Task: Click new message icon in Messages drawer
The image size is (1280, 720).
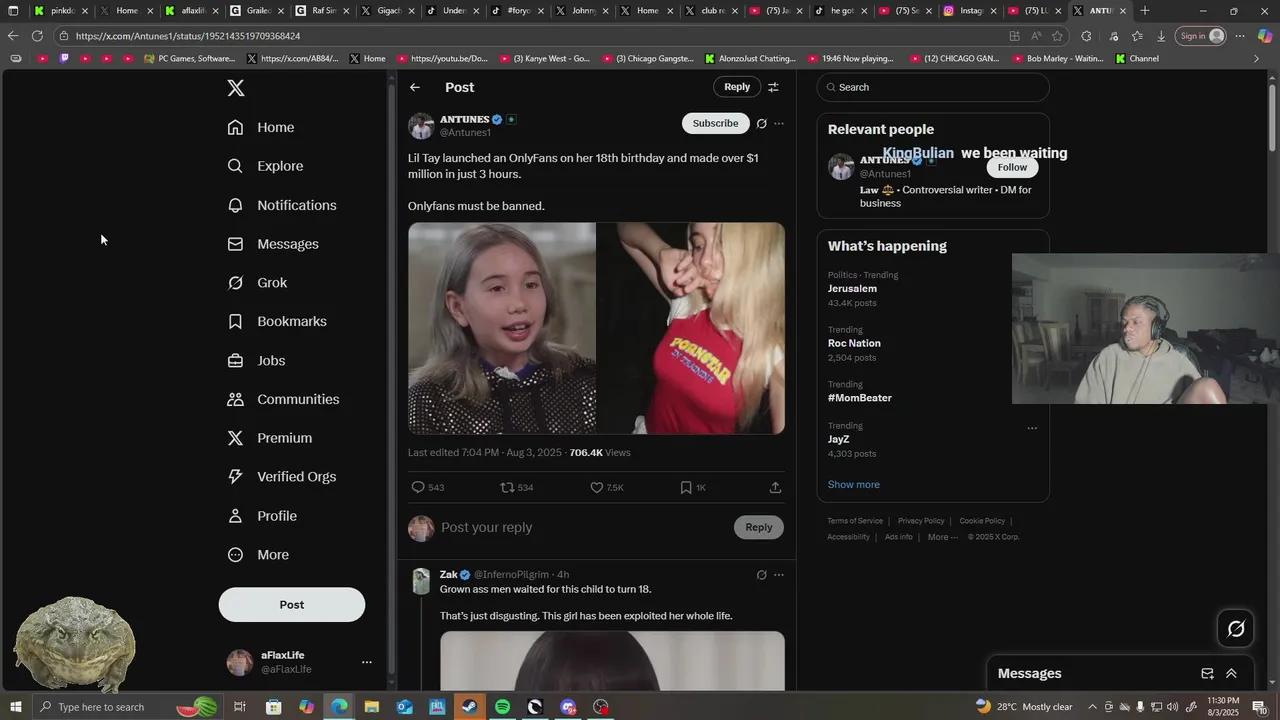Action: point(1207,674)
